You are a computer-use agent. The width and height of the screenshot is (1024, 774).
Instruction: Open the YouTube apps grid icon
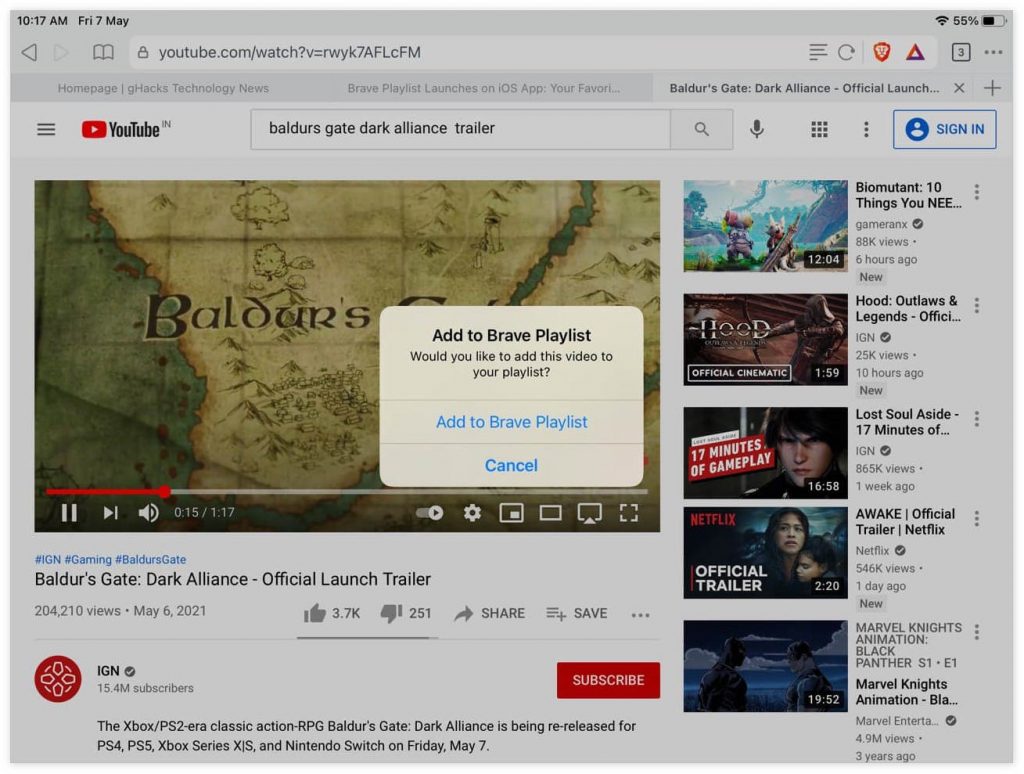(819, 129)
